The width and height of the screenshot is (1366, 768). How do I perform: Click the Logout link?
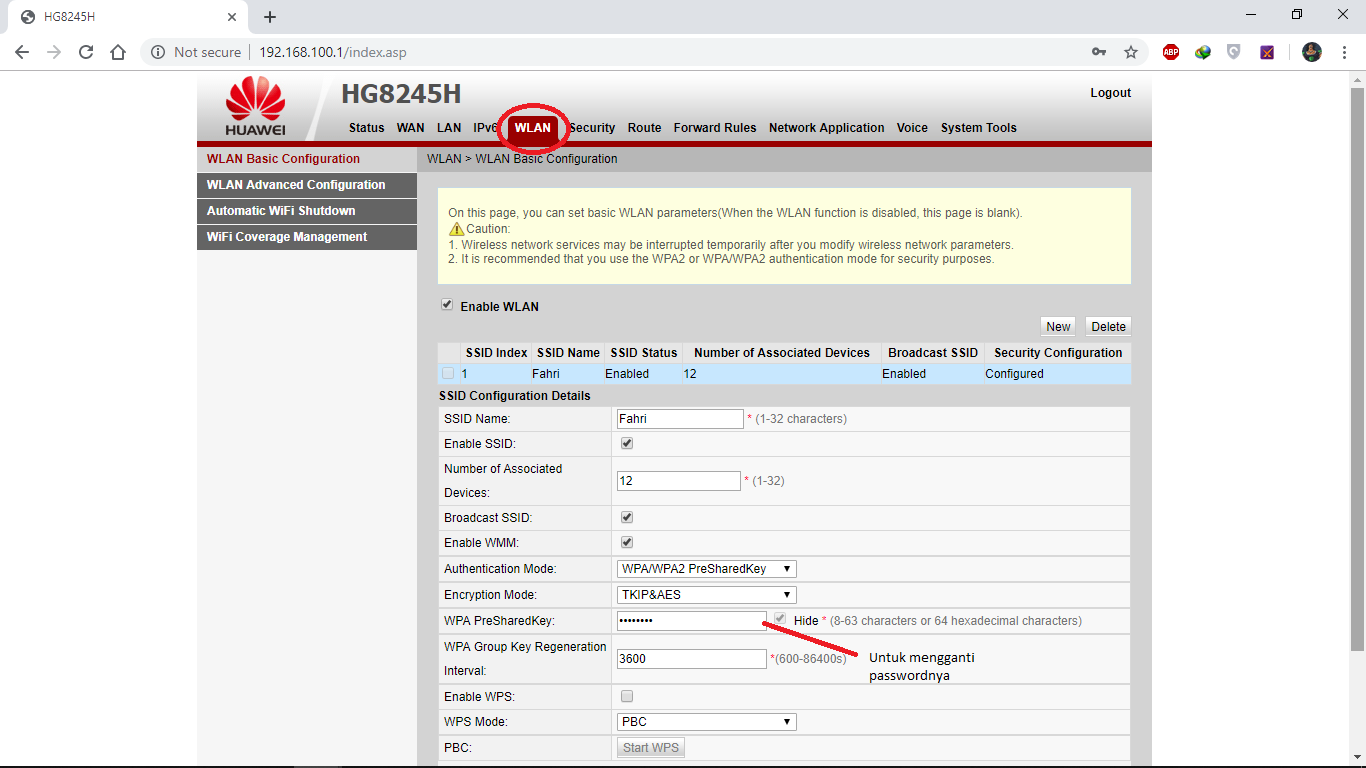click(x=1110, y=93)
